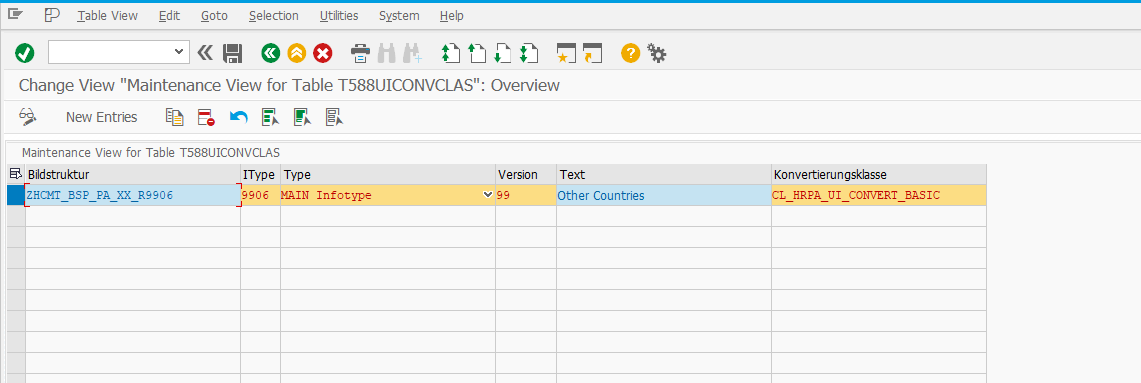The image size is (1141, 383).
Task: Exit using the yellow up-arrow icon
Action: pyautogui.click(x=296, y=52)
